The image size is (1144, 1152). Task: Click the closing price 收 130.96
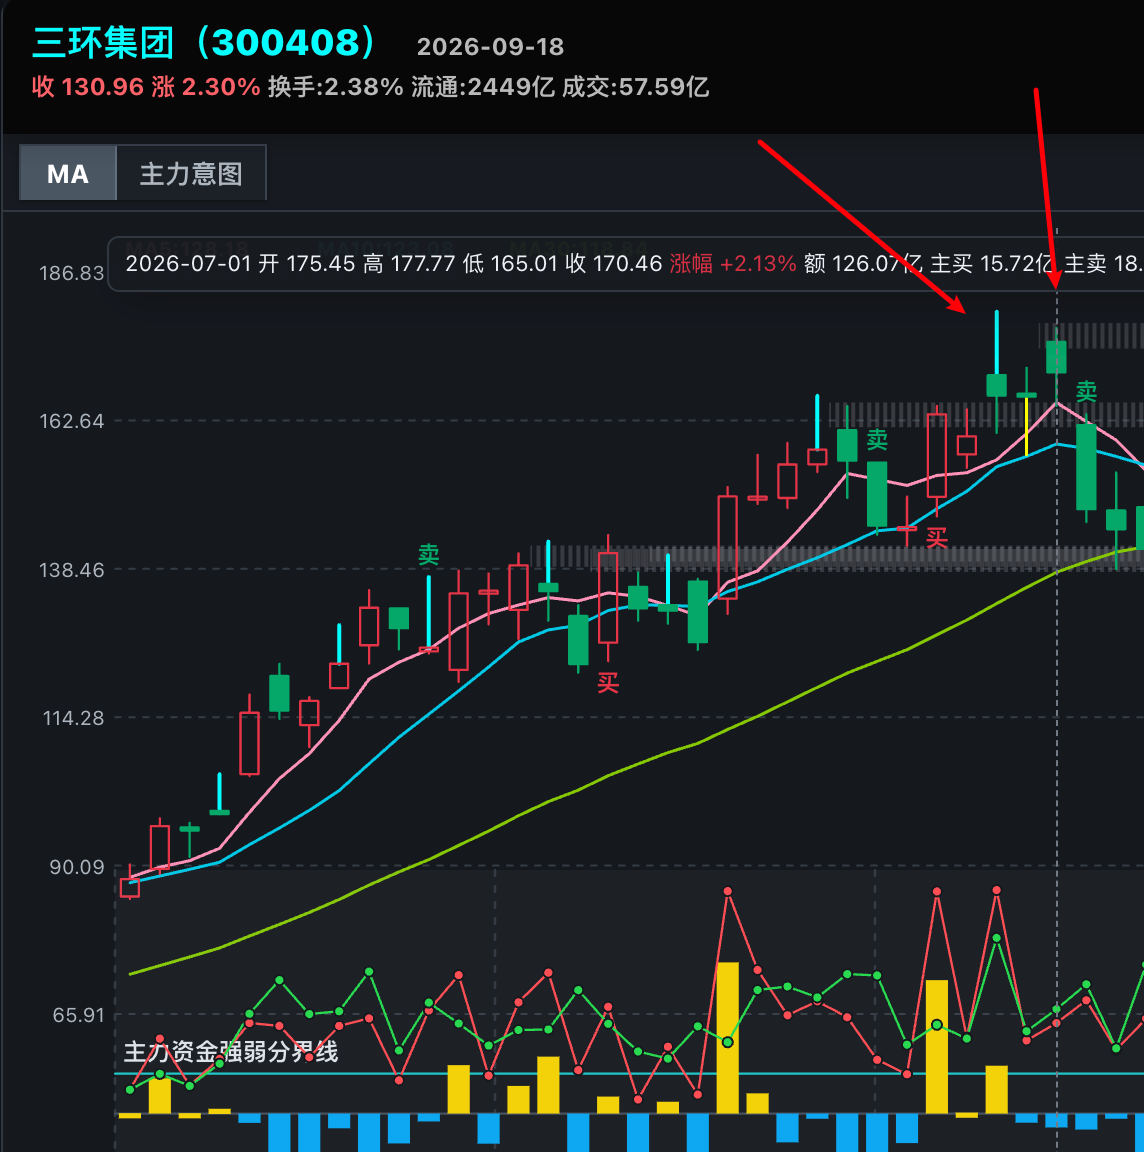click(x=87, y=87)
